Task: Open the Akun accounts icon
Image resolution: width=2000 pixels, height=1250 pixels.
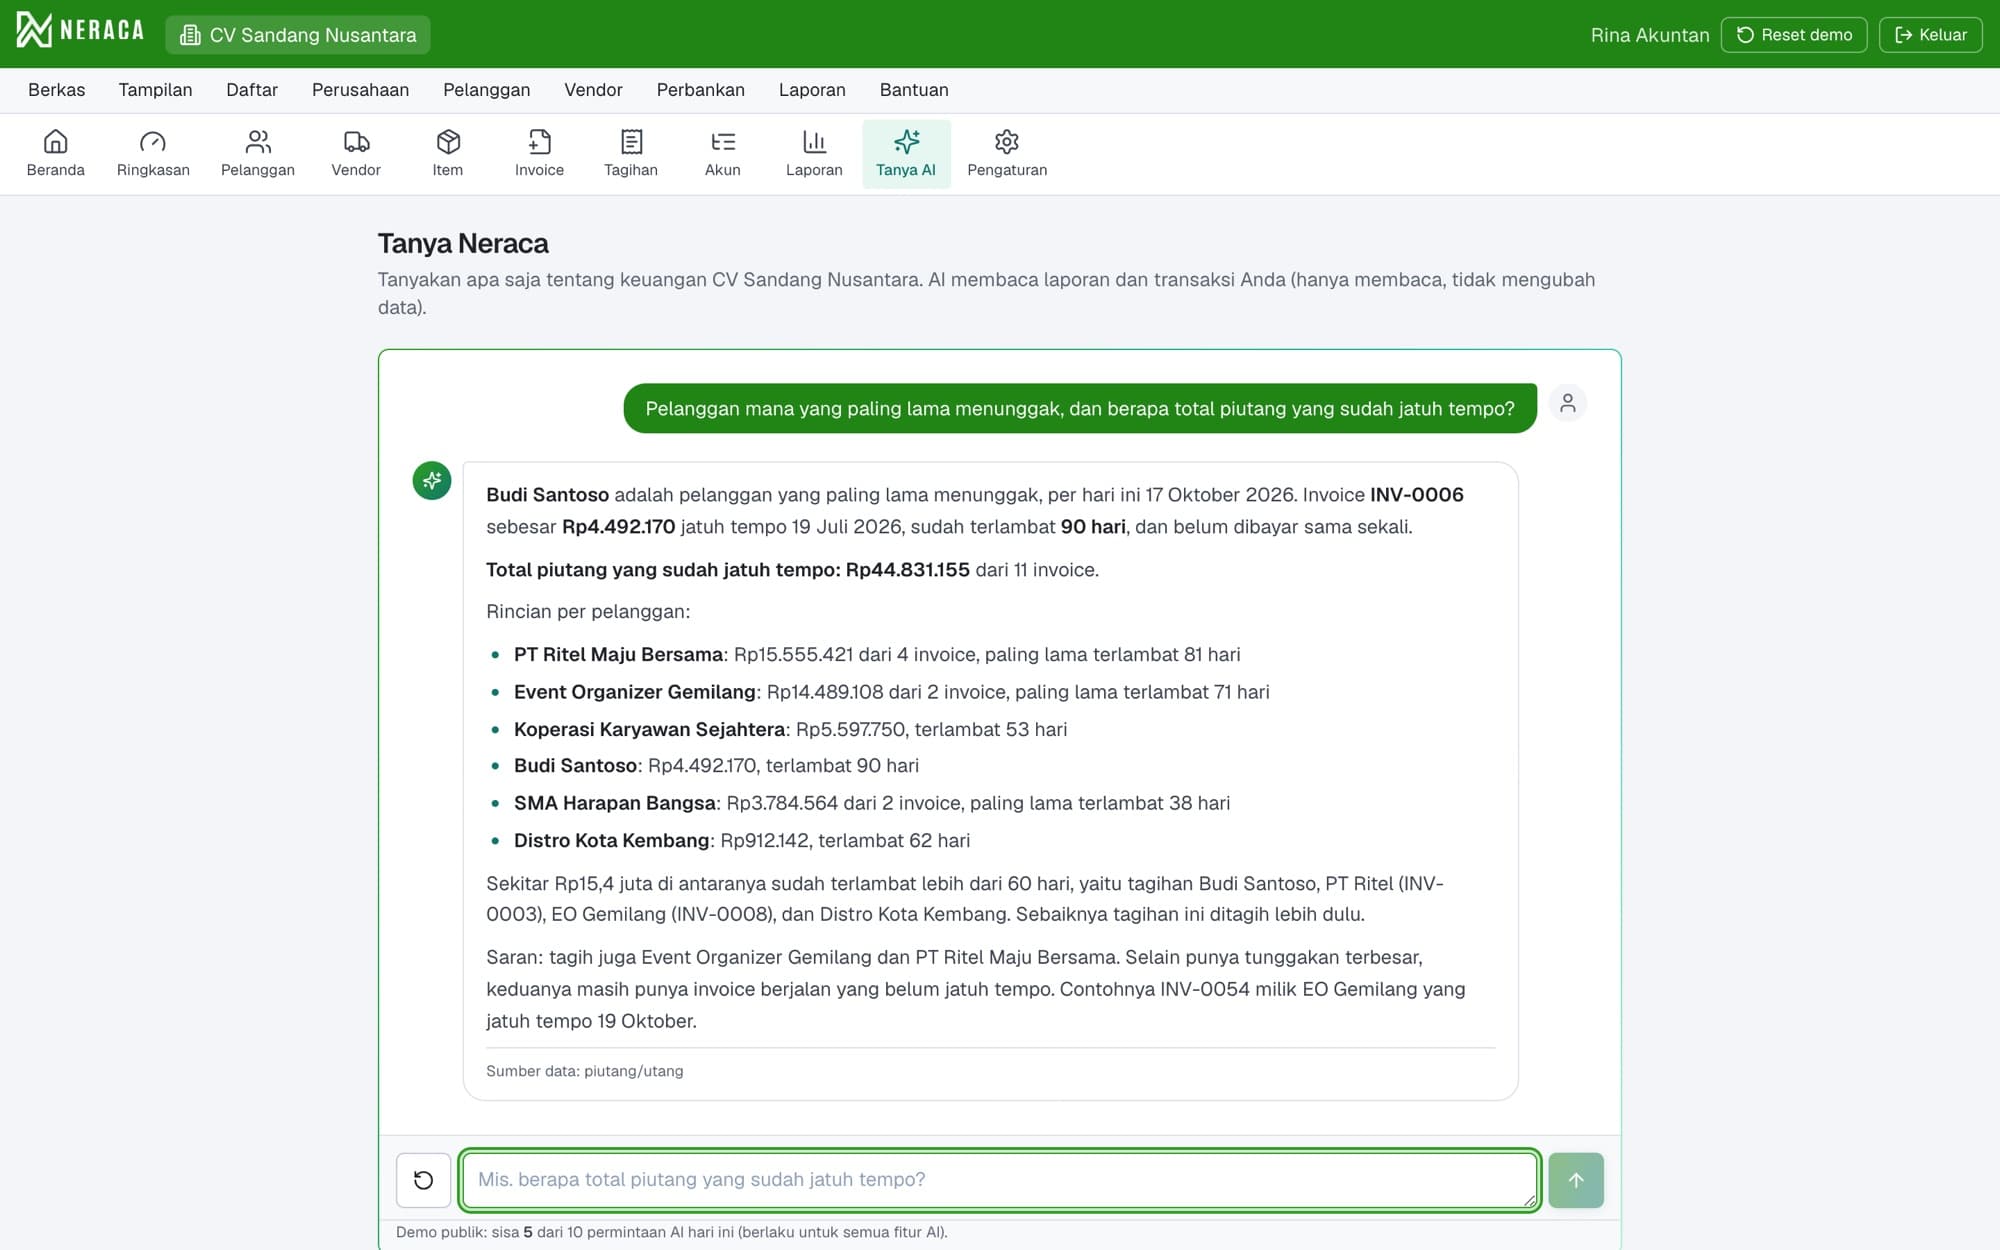Action: (723, 154)
